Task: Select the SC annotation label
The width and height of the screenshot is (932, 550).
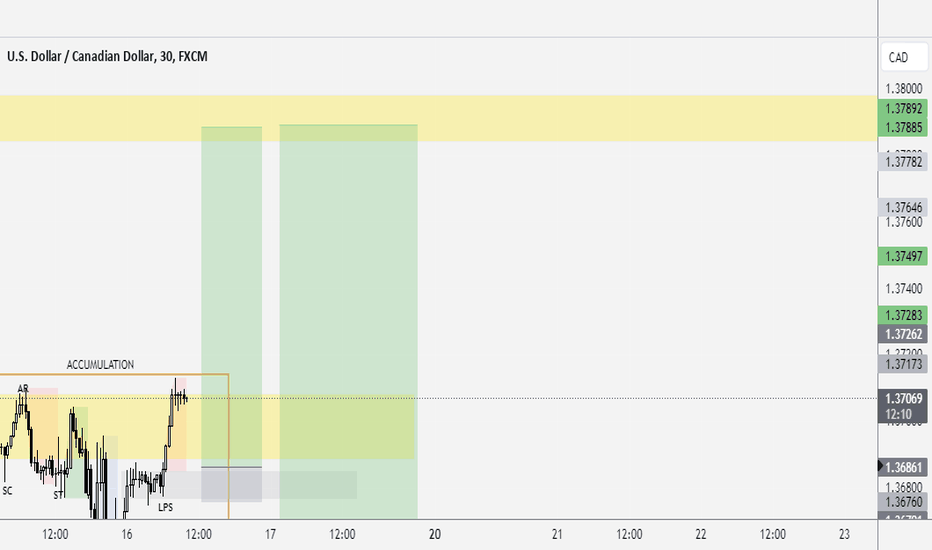Action: pos(7,491)
